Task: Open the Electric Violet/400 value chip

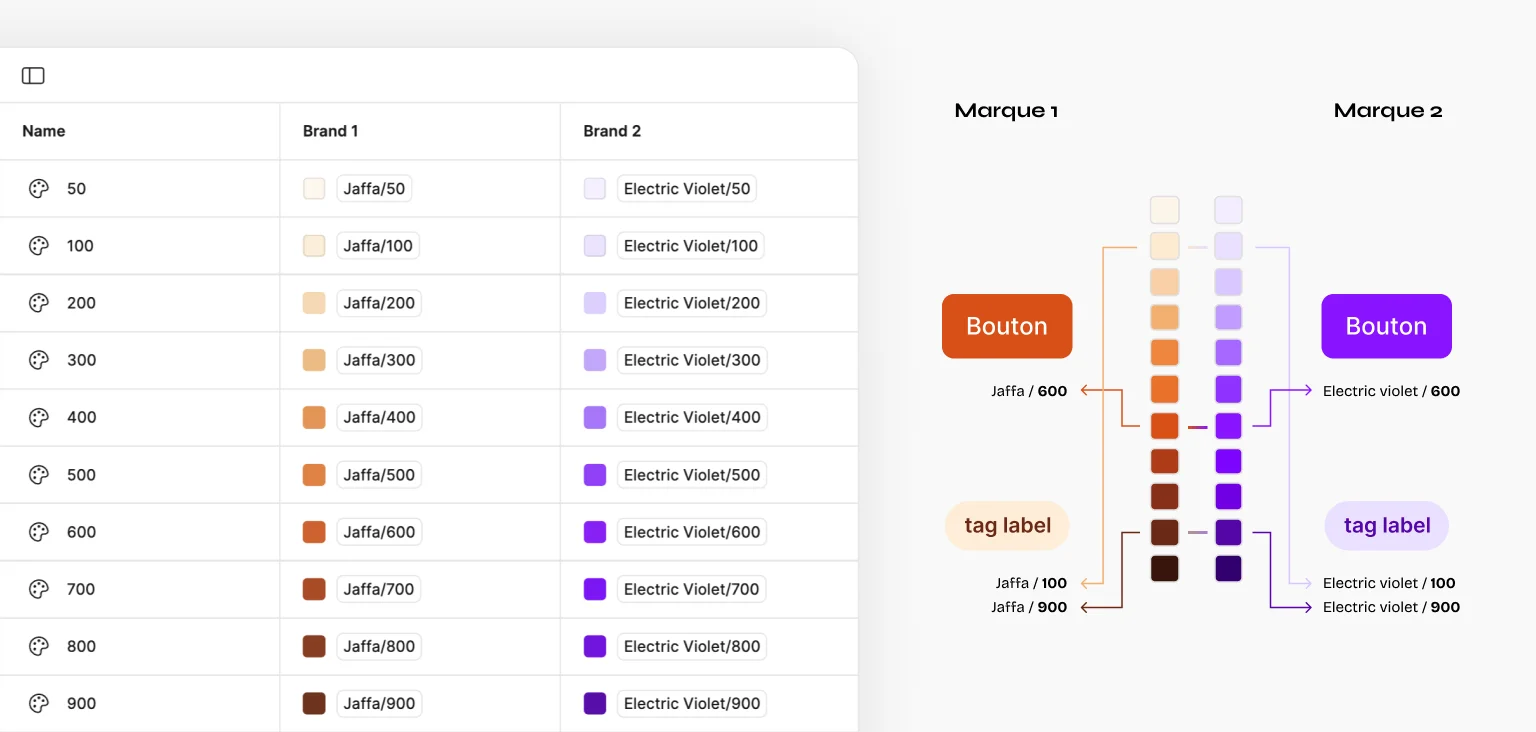Action: pos(692,417)
